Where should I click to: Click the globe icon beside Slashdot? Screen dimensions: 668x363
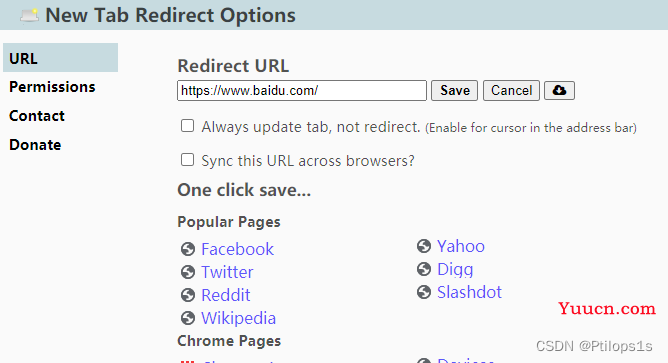pos(424,292)
